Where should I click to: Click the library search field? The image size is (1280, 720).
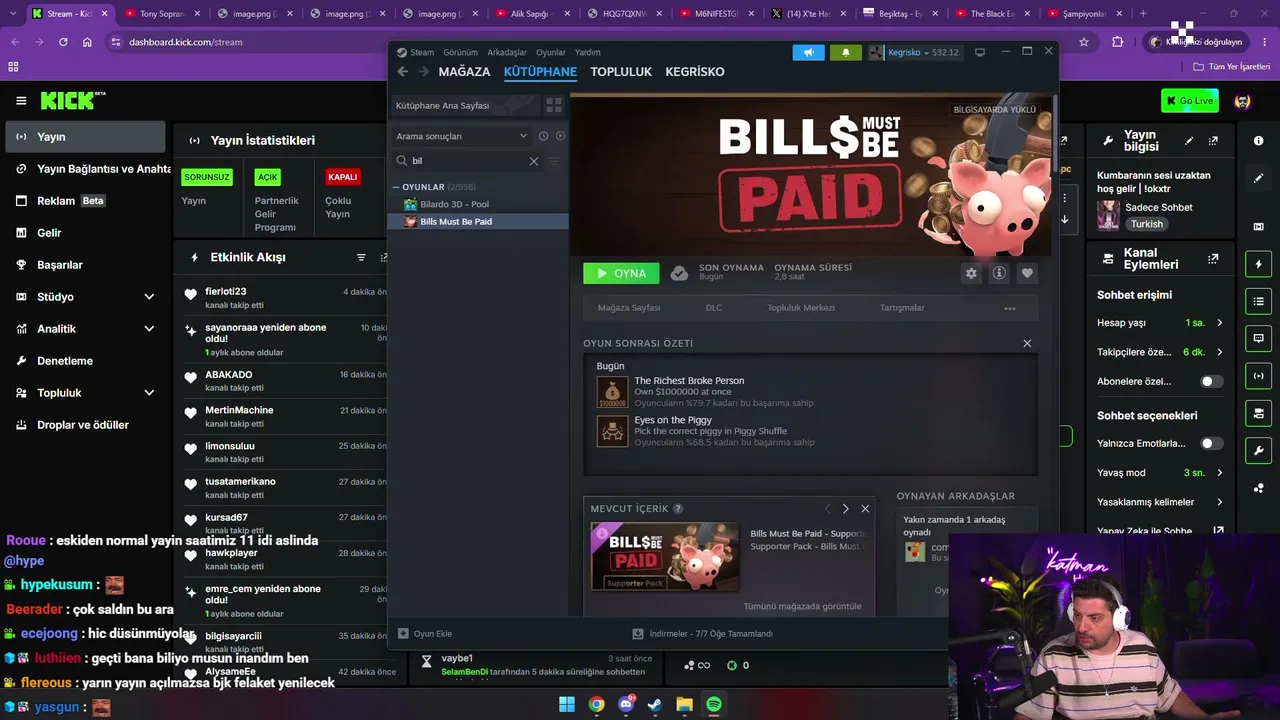pyautogui.click(x=466, y=161)
